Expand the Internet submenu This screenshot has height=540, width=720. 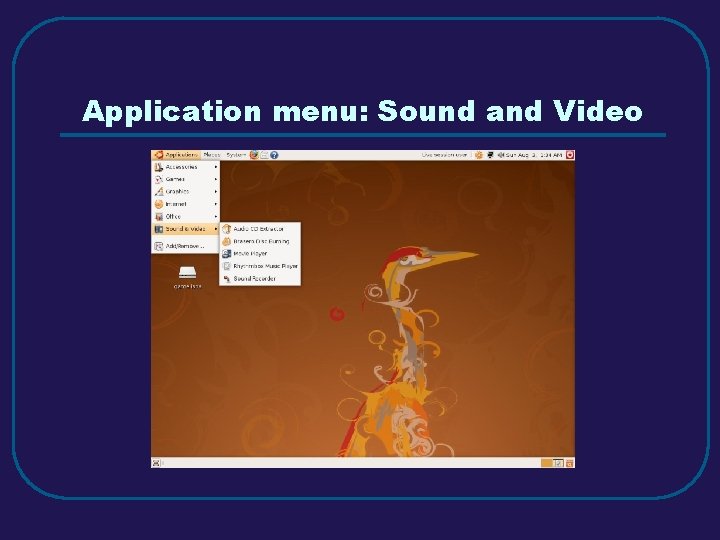pyautogui.click(x=186, y=204)
